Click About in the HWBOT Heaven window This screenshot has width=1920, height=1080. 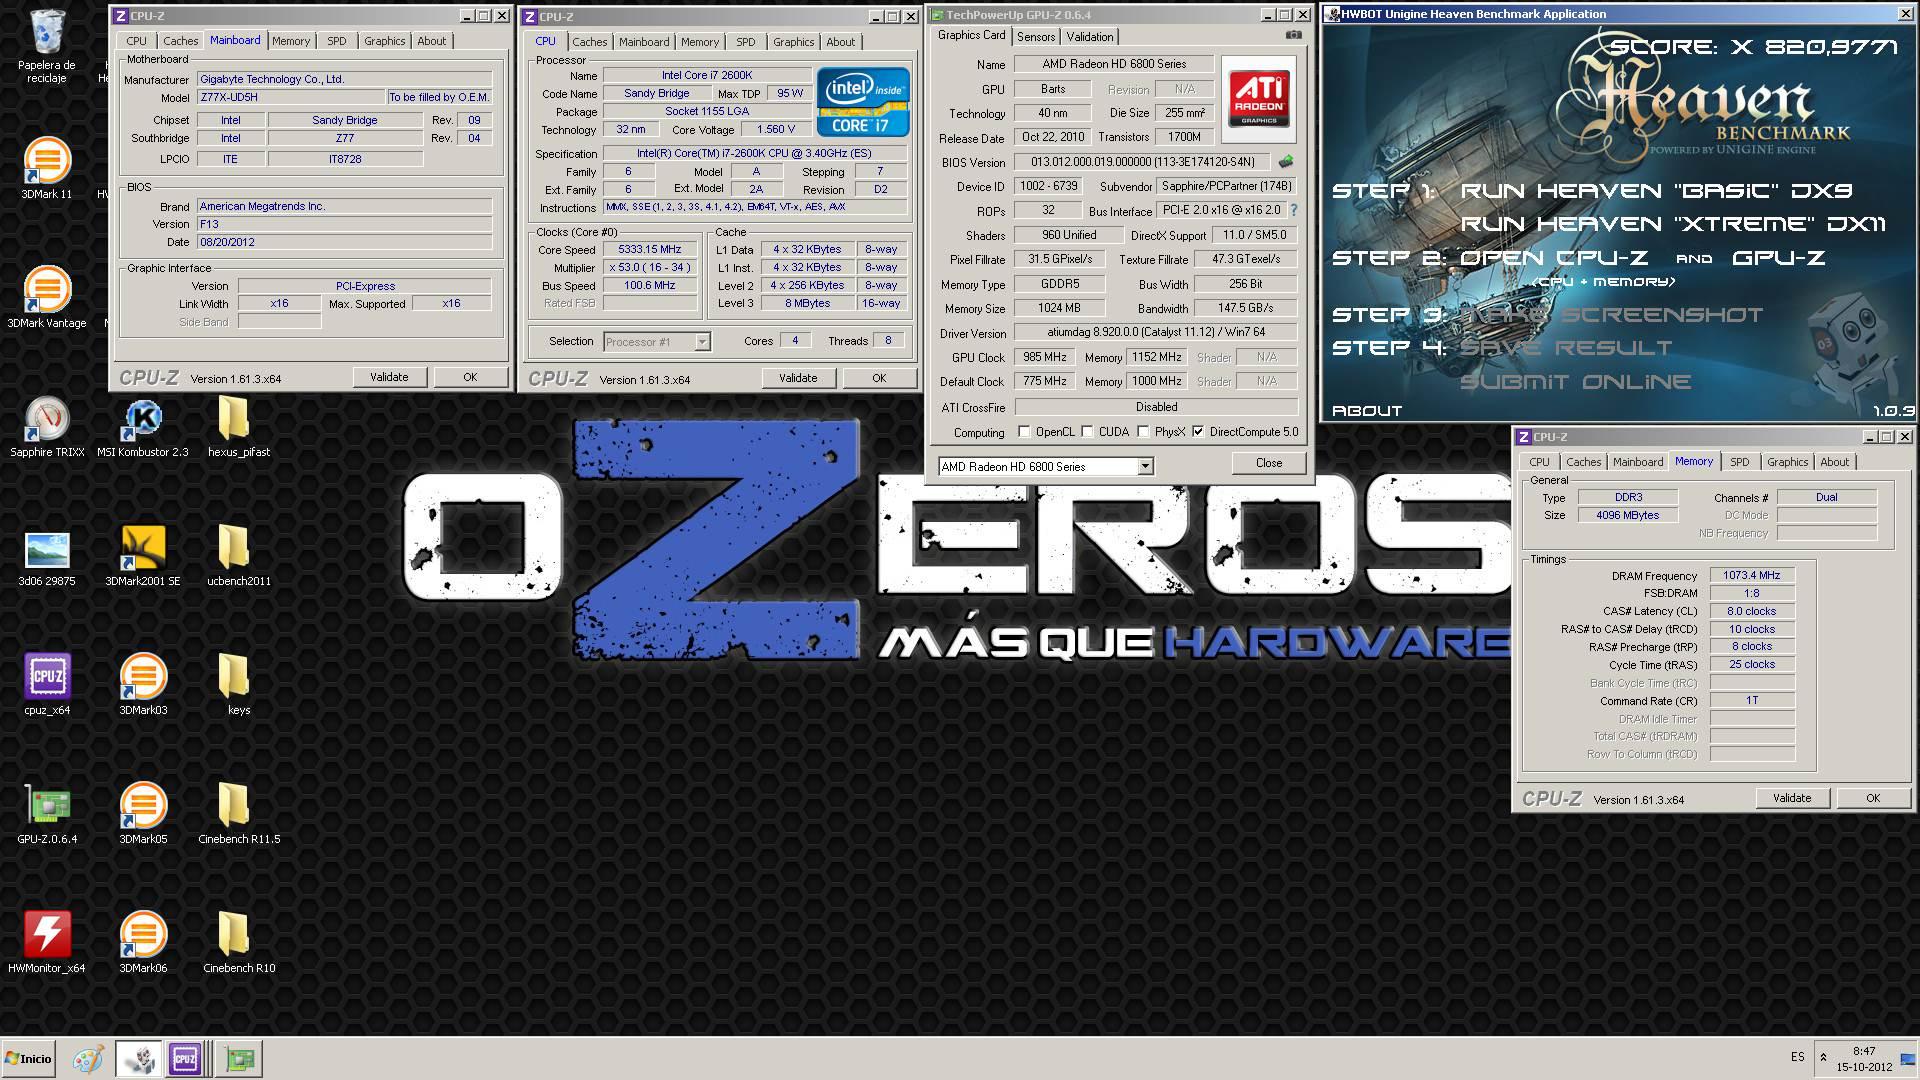(1367, 411)
